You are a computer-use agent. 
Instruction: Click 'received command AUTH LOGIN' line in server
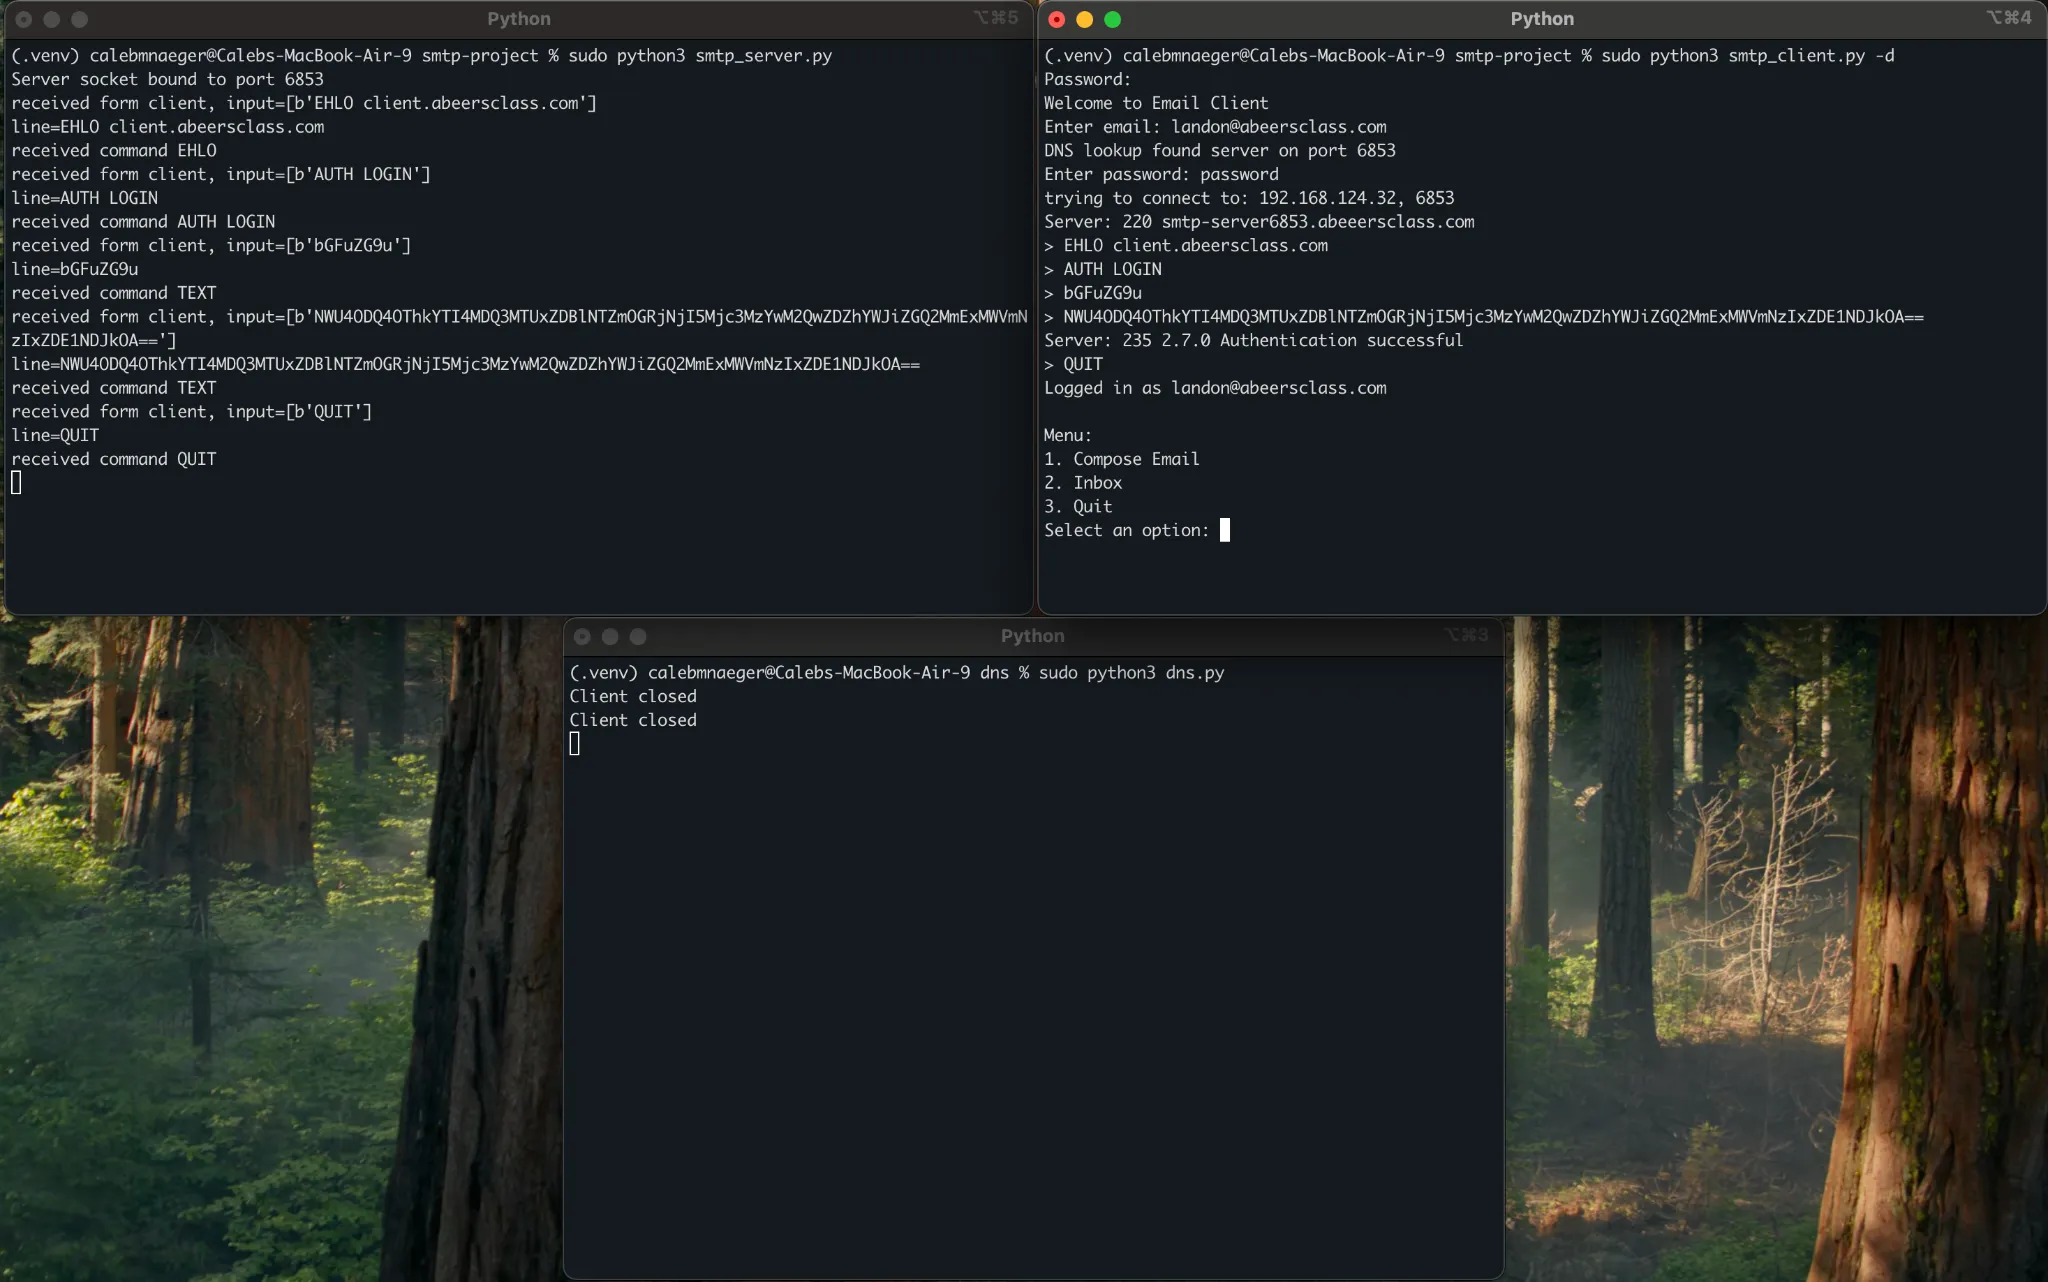pos(143,222)
